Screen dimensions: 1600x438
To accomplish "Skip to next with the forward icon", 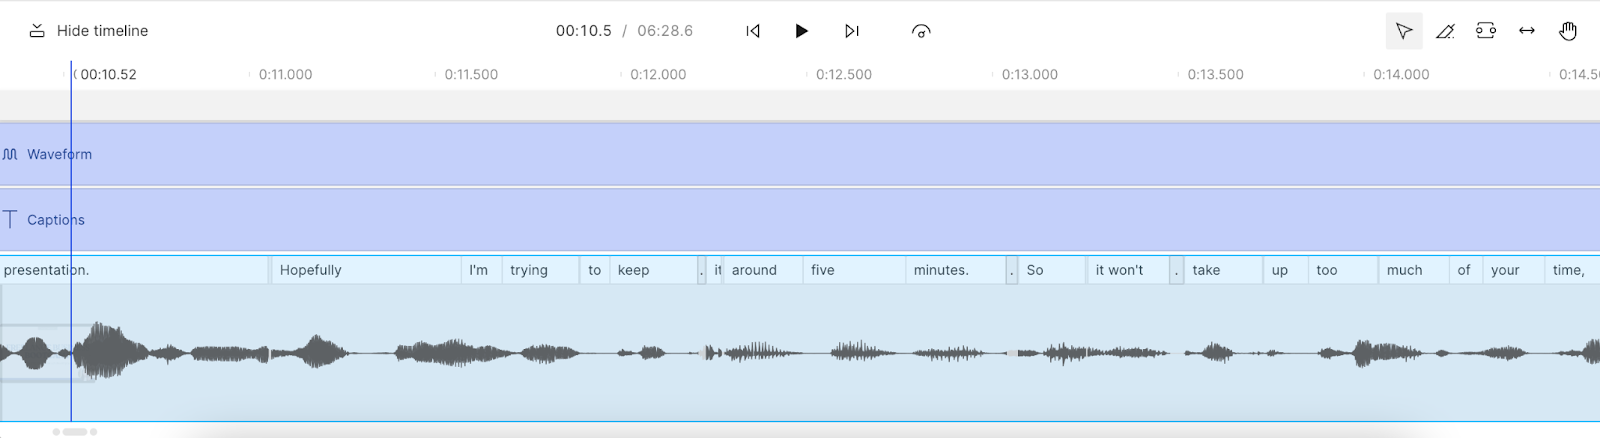I will [851, 31].
